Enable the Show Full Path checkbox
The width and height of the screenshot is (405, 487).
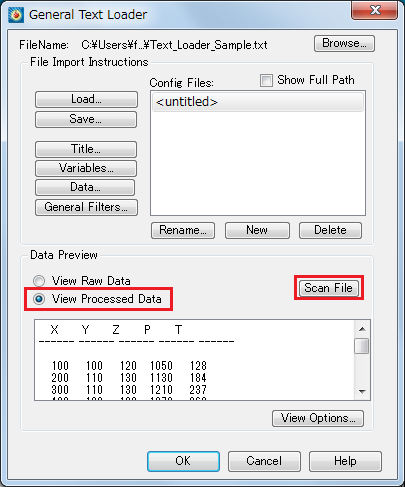click(x=266, y=80)
